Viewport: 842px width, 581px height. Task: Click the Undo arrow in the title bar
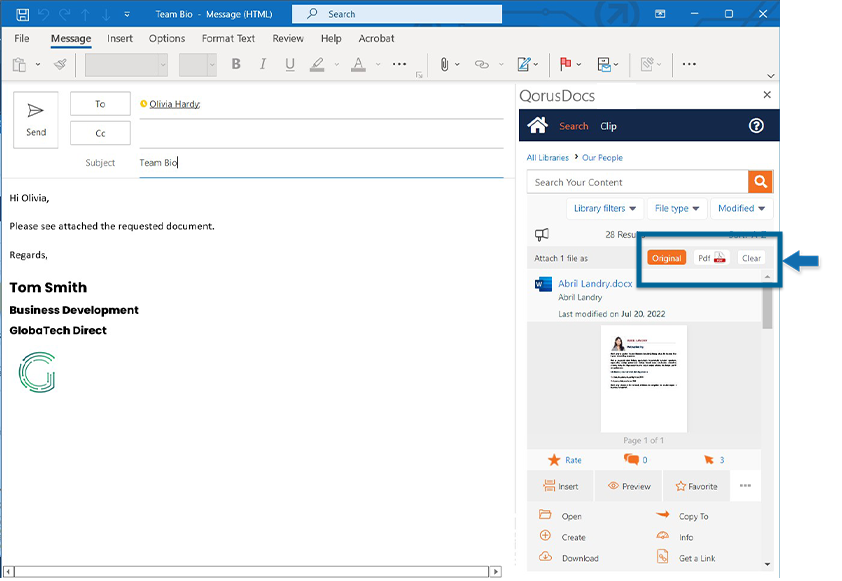(x=43, y=14)
